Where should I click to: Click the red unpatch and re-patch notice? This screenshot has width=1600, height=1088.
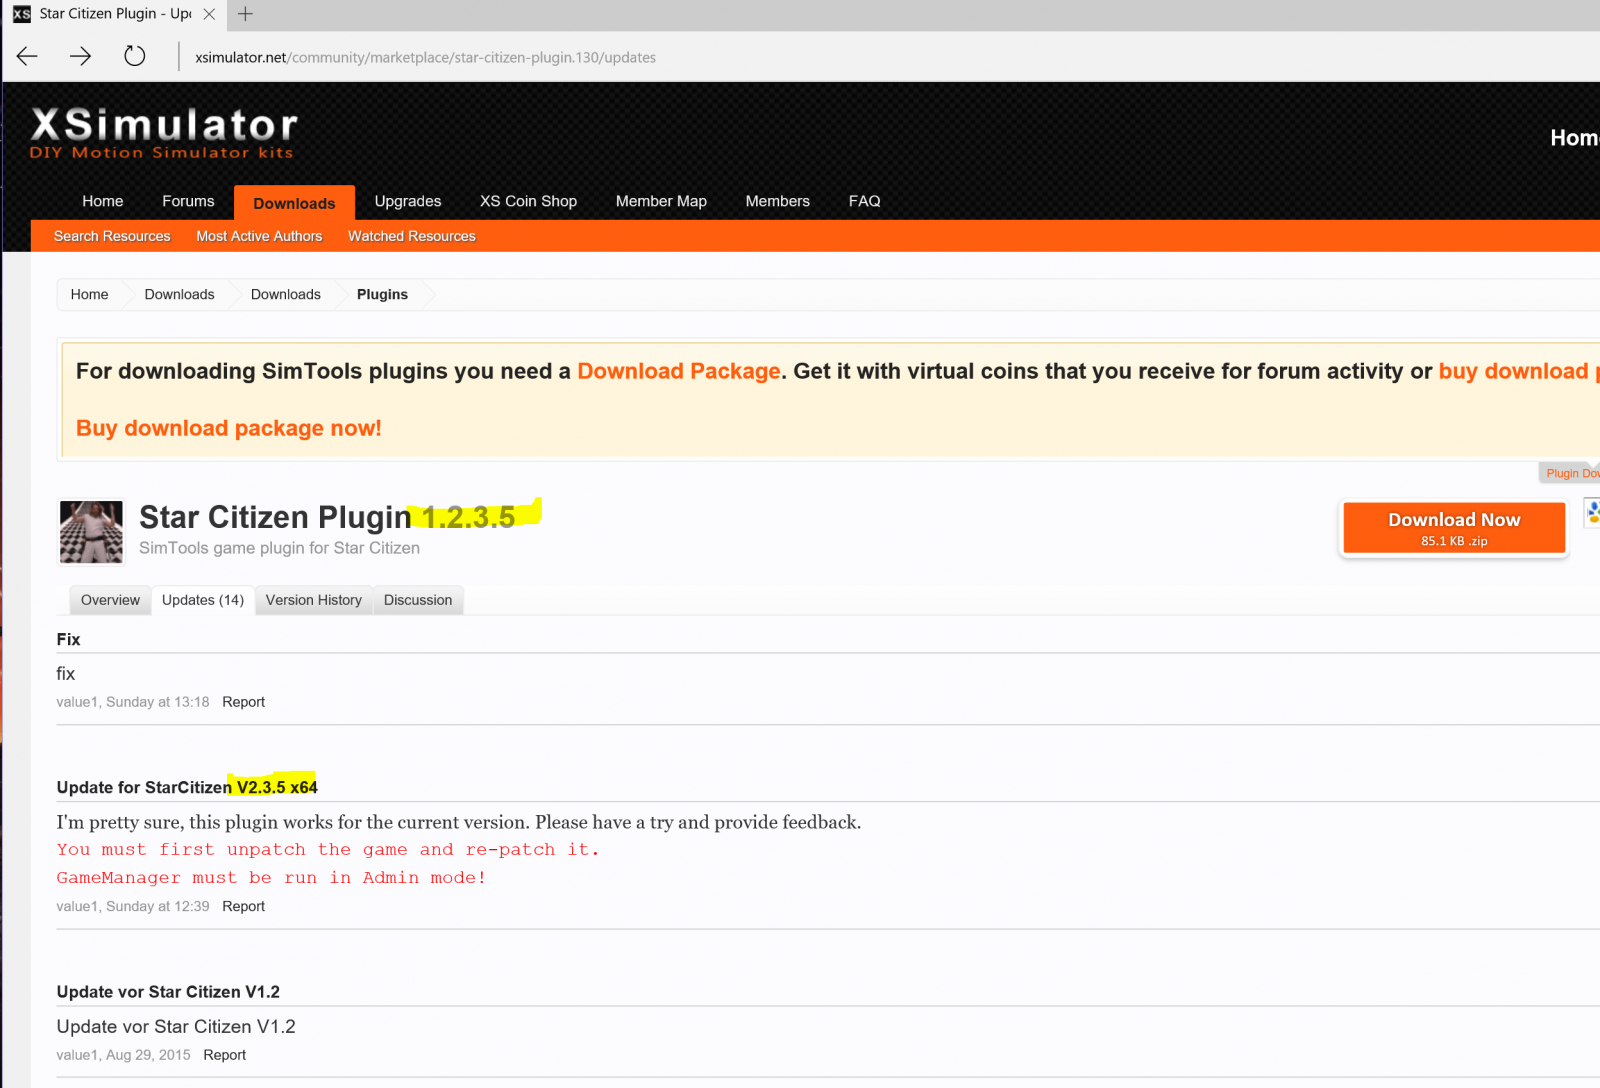(328, 849)
